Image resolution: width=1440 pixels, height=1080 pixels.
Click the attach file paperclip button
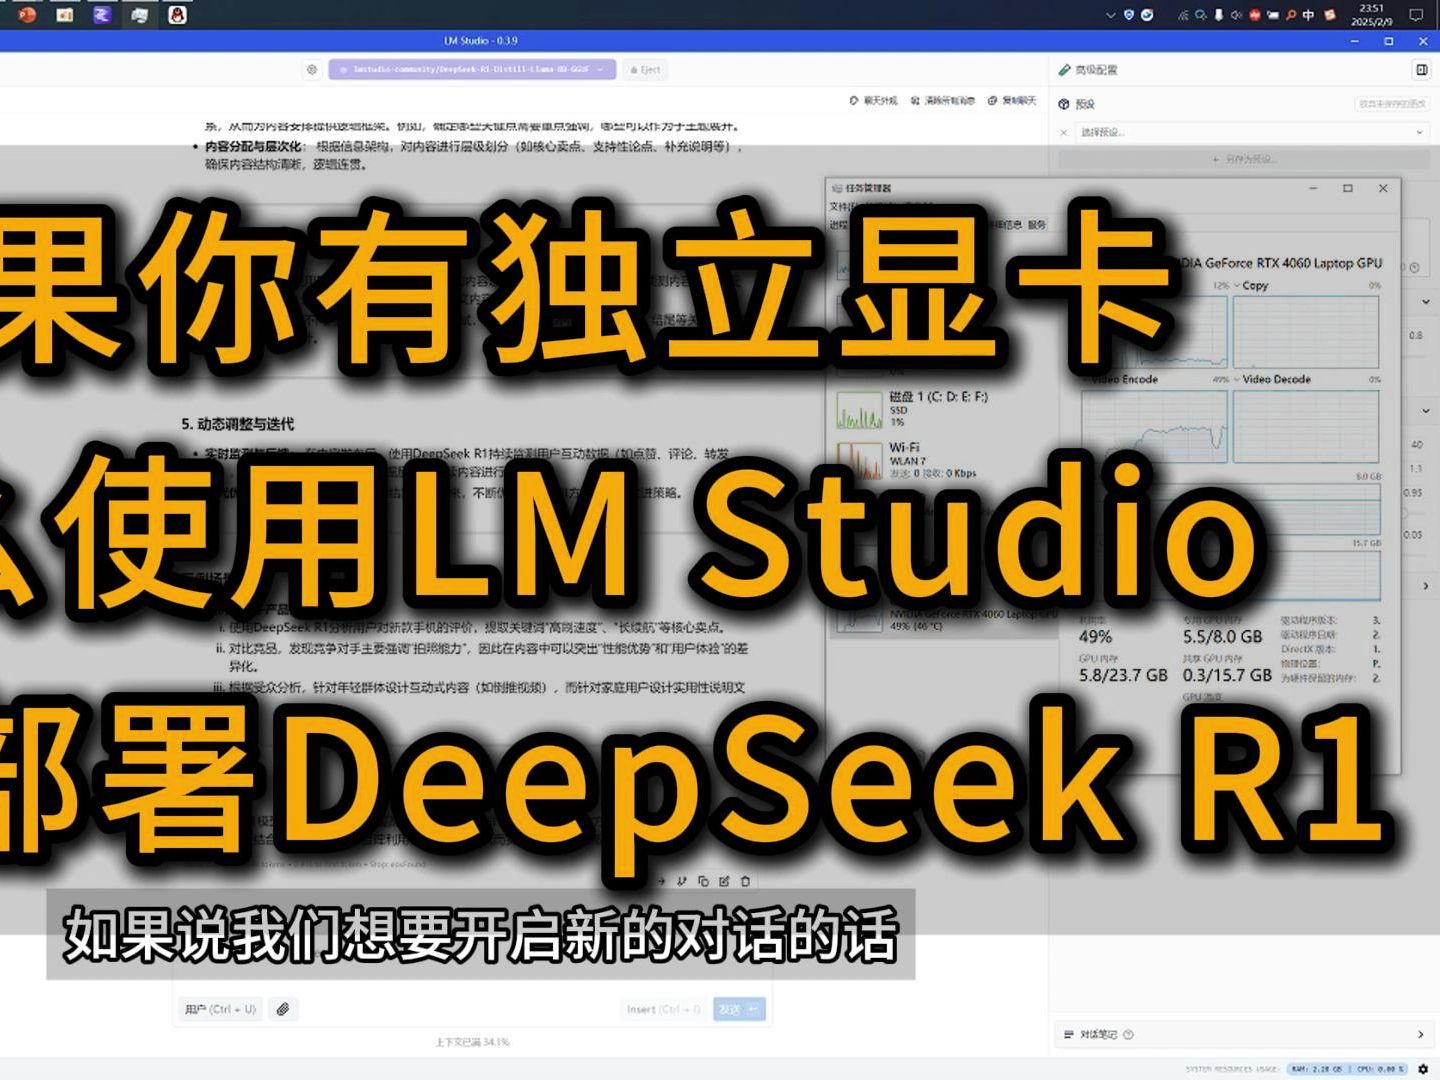click(x=283, y=1010)
